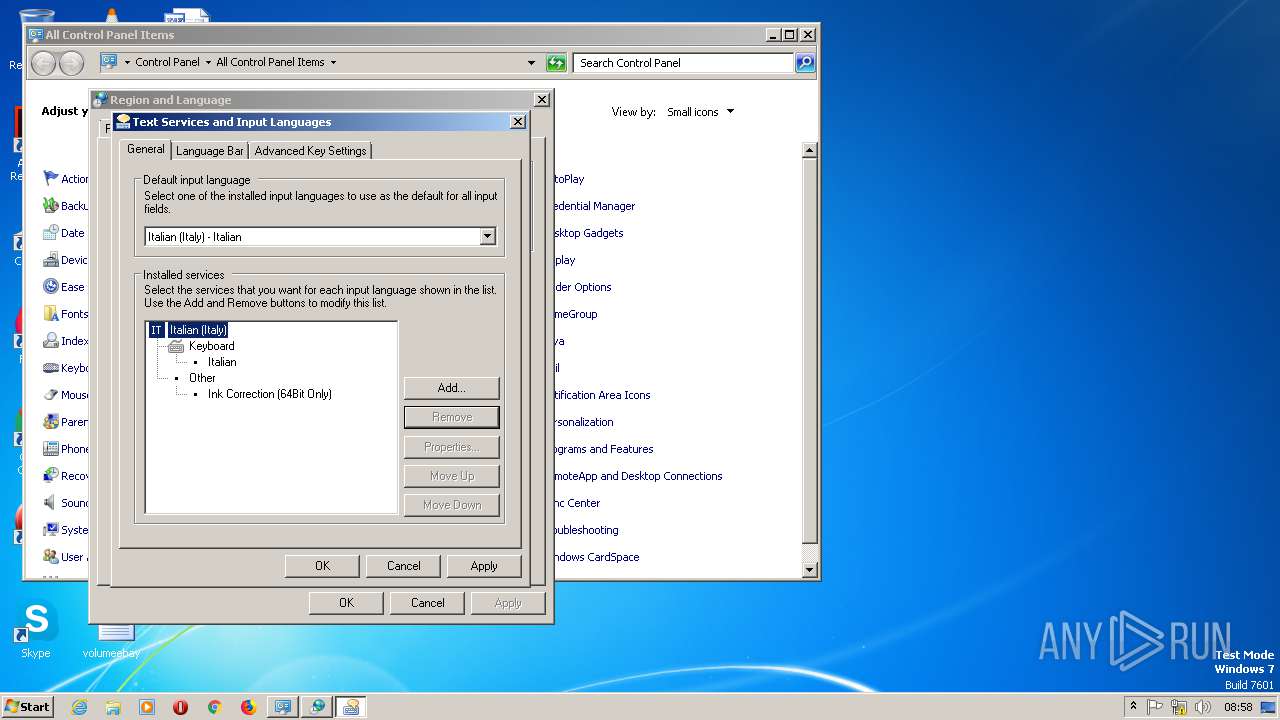Open Sound speaker icon in Control Panel
This screenshot has width=1280, height=720.
[x=51, y=502]
